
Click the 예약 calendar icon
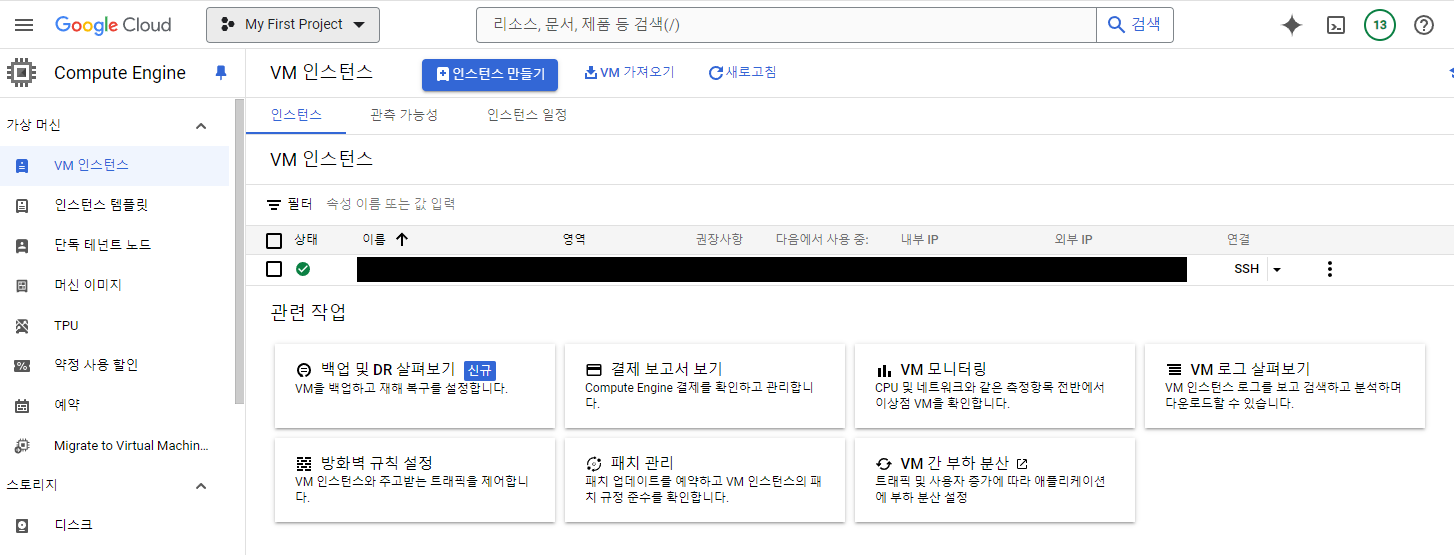pos(22,406)
